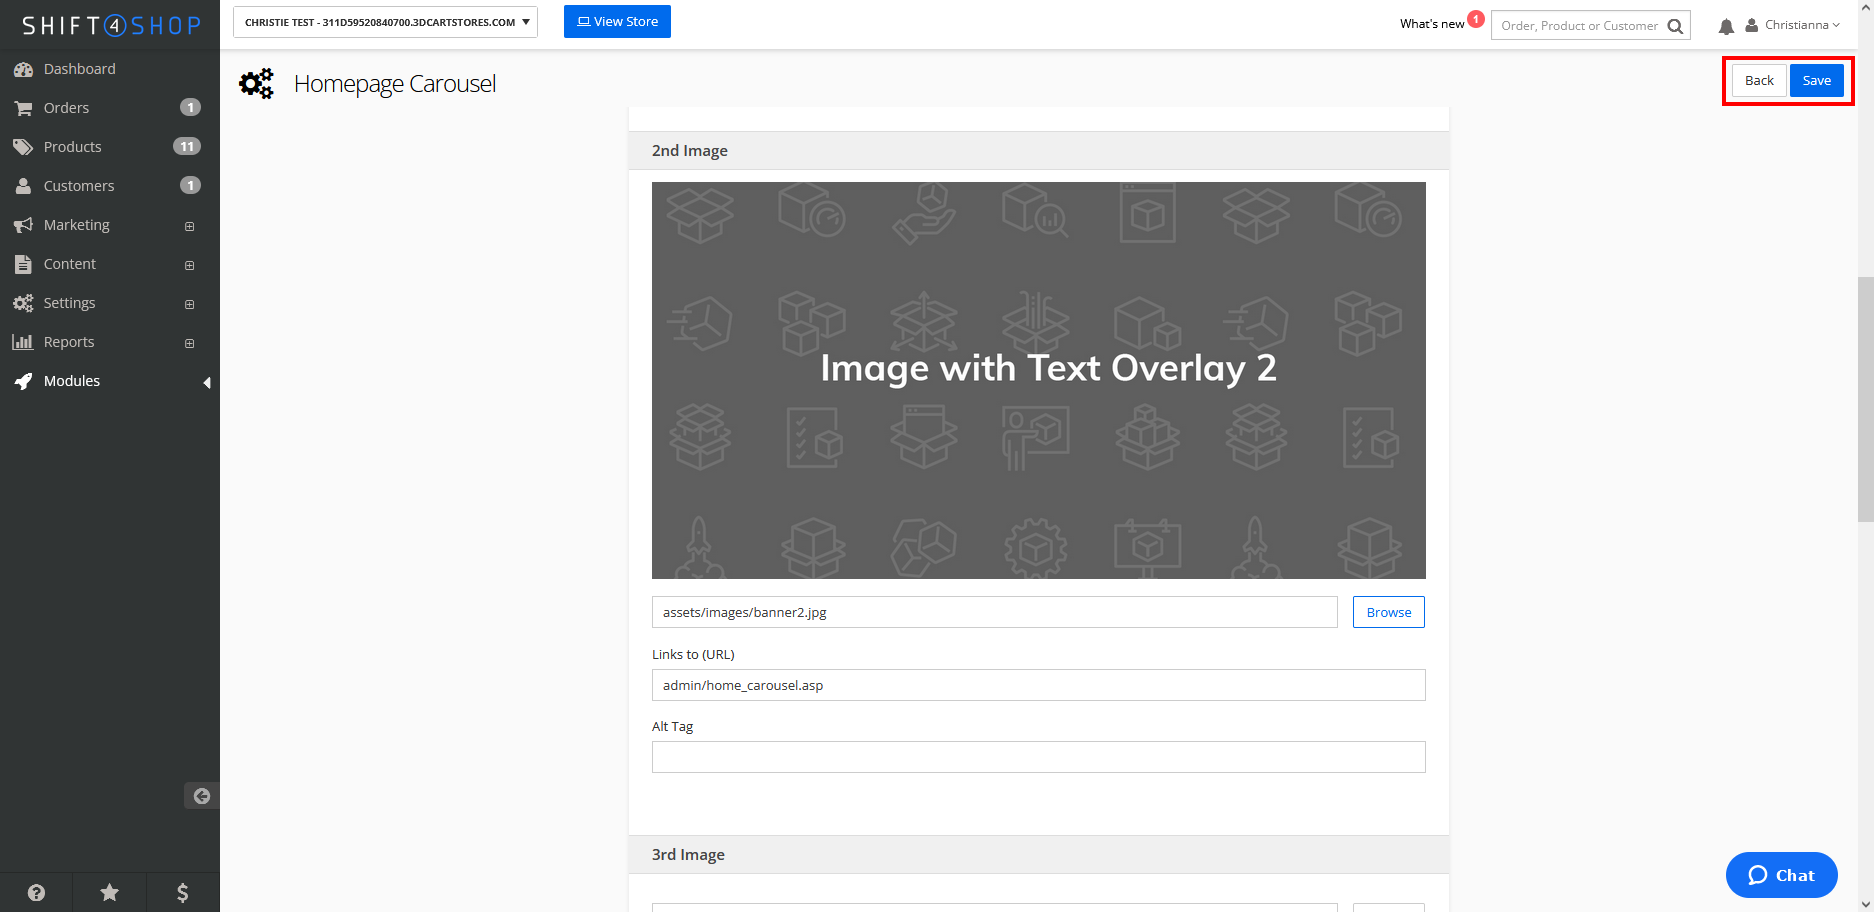Click the Modules rocket icon
1874x912 pixels.
tap(23, 381)
